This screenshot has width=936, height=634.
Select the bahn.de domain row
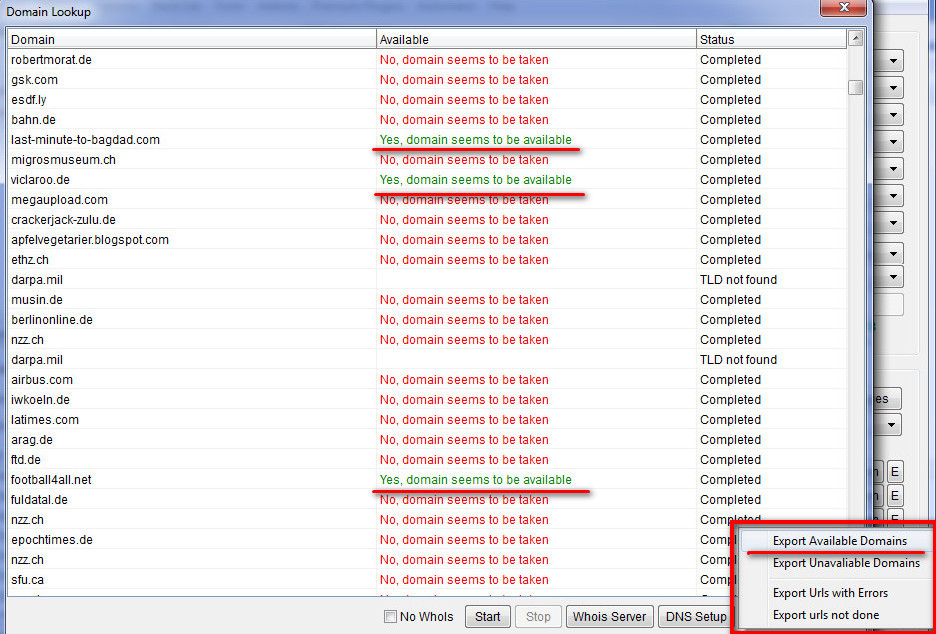click(427, 119)
